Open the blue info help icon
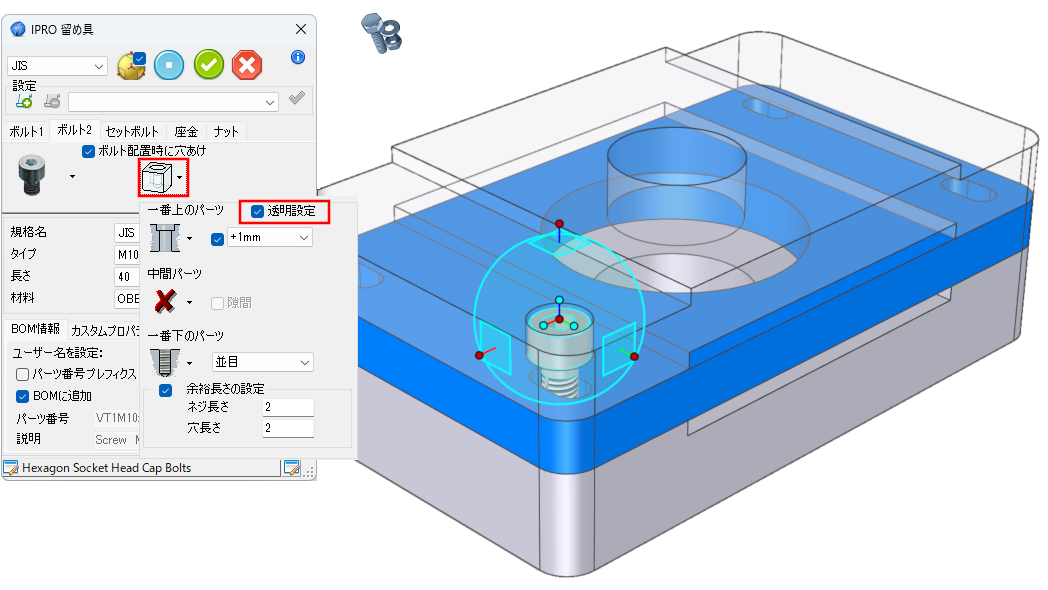Screen dimensions: 1048x590 298,57
